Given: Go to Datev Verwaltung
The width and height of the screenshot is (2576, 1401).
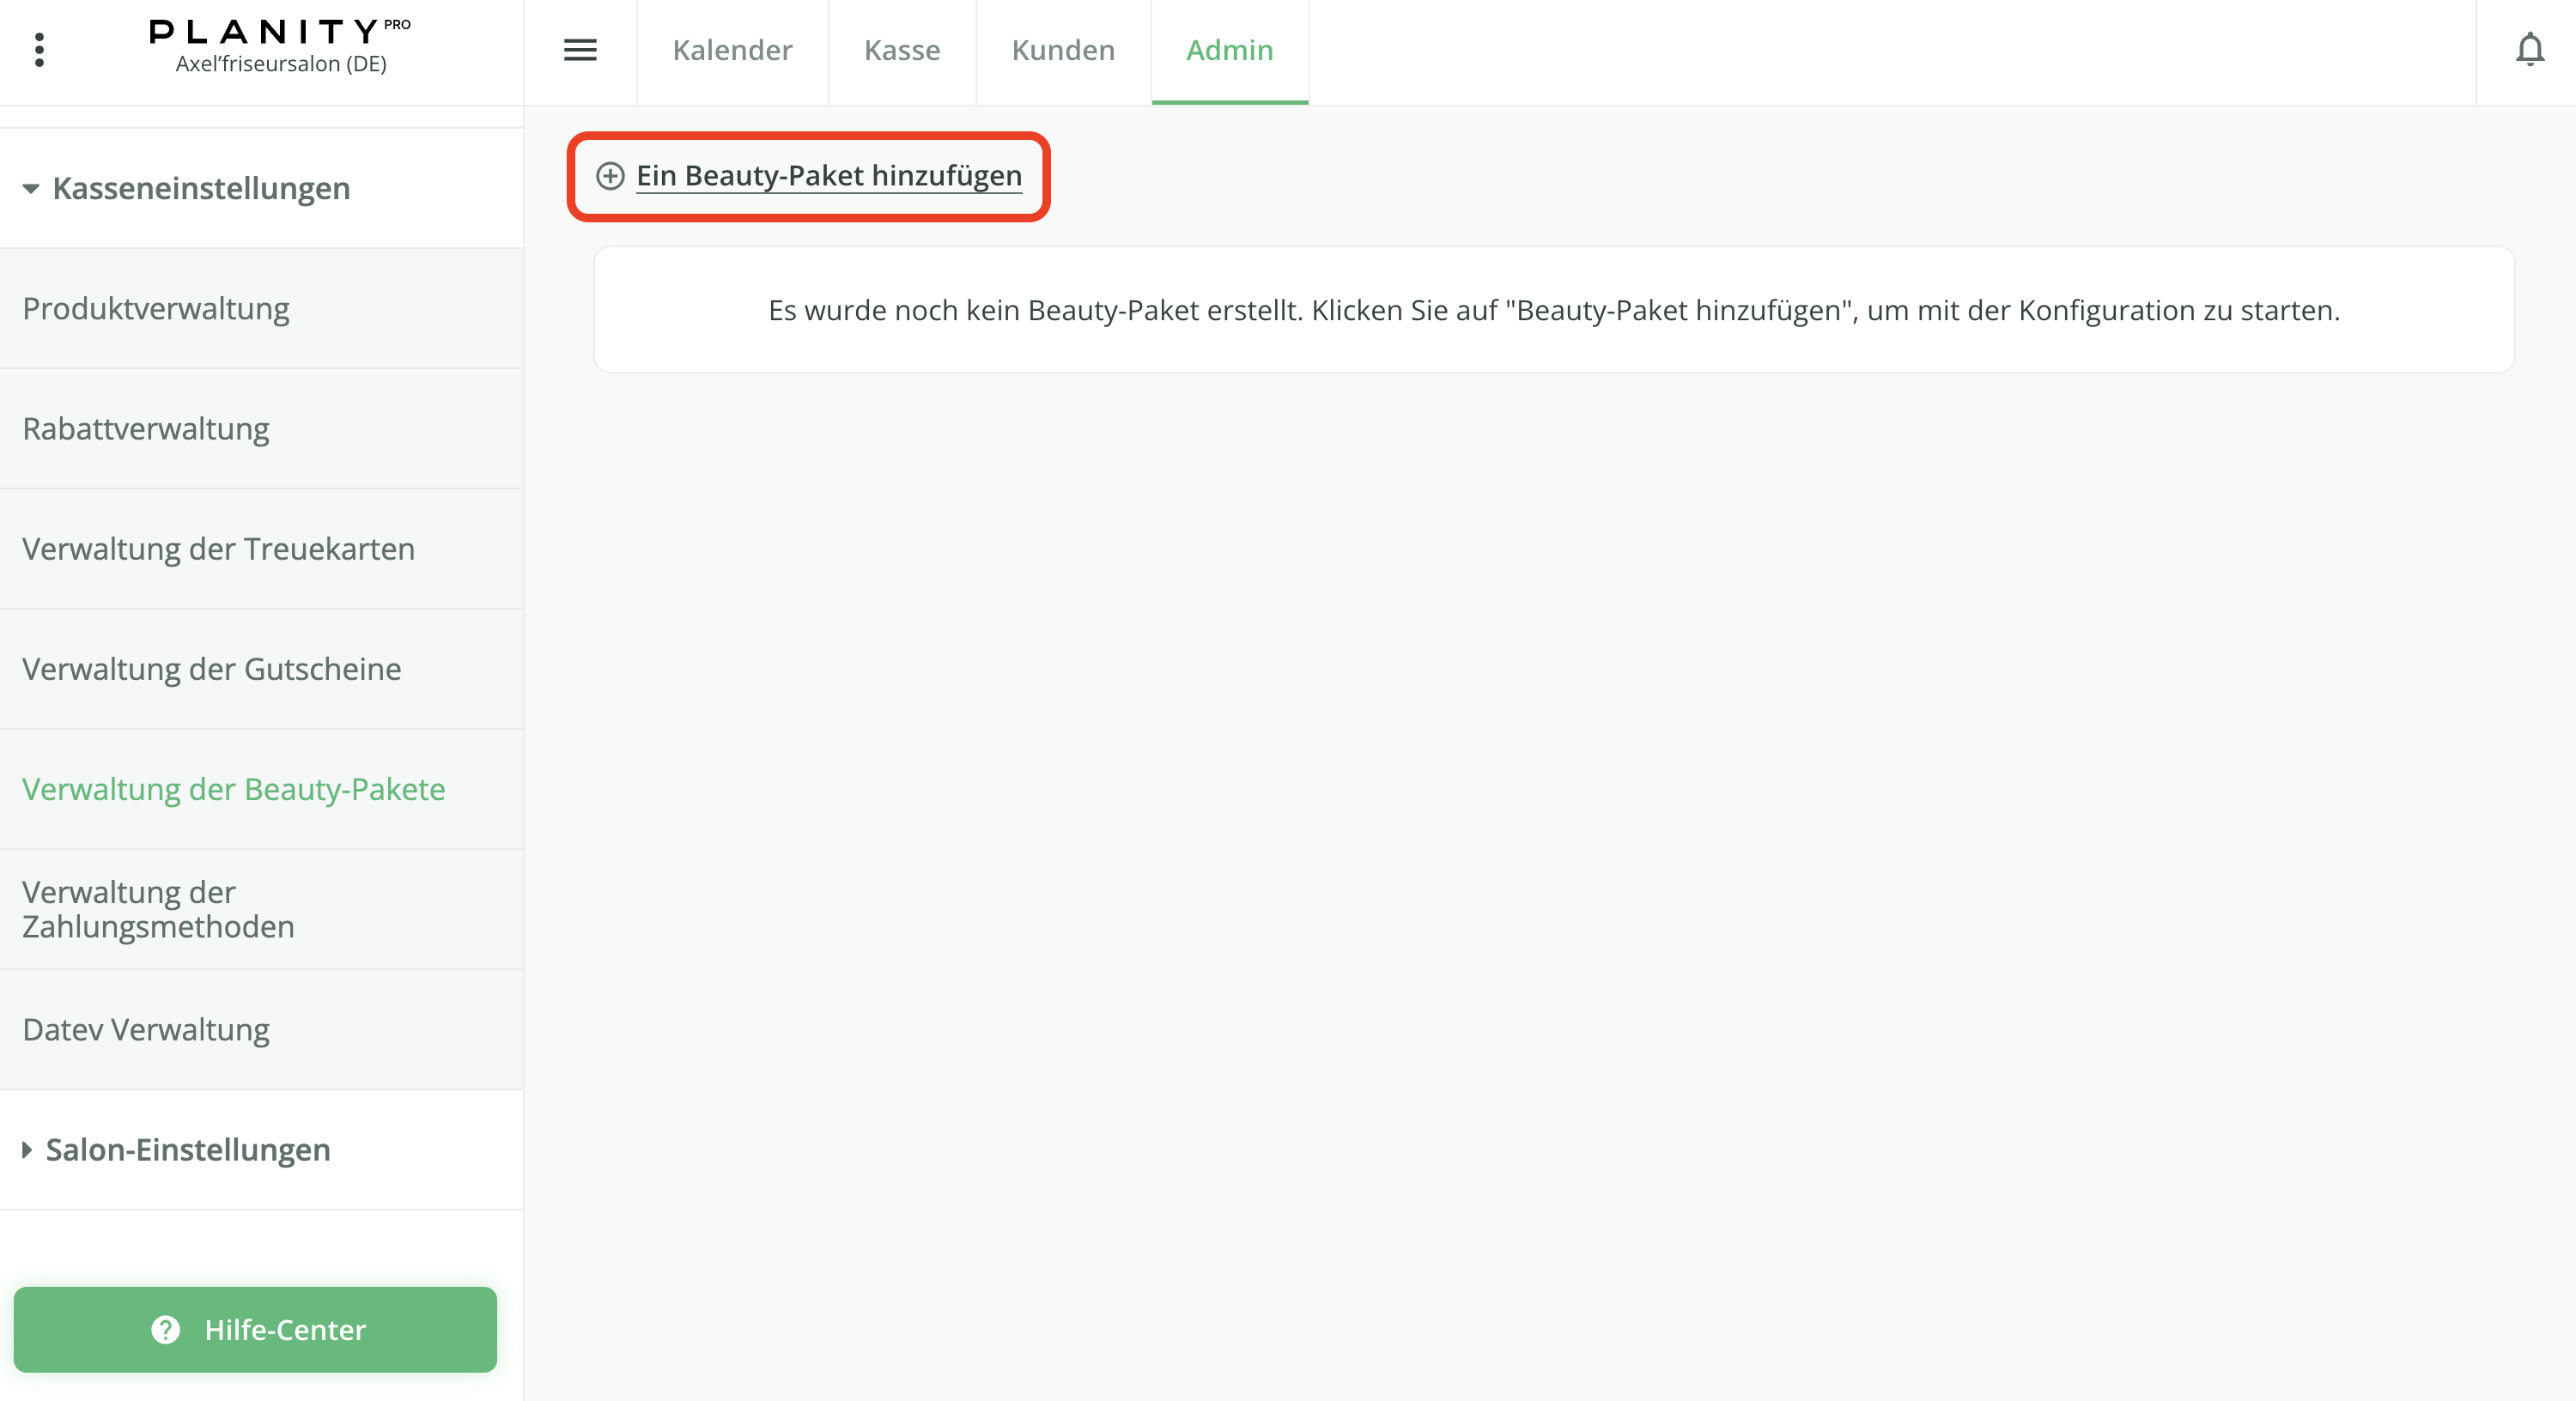Looking at the screenshot, I should (x=146, y=1029).
